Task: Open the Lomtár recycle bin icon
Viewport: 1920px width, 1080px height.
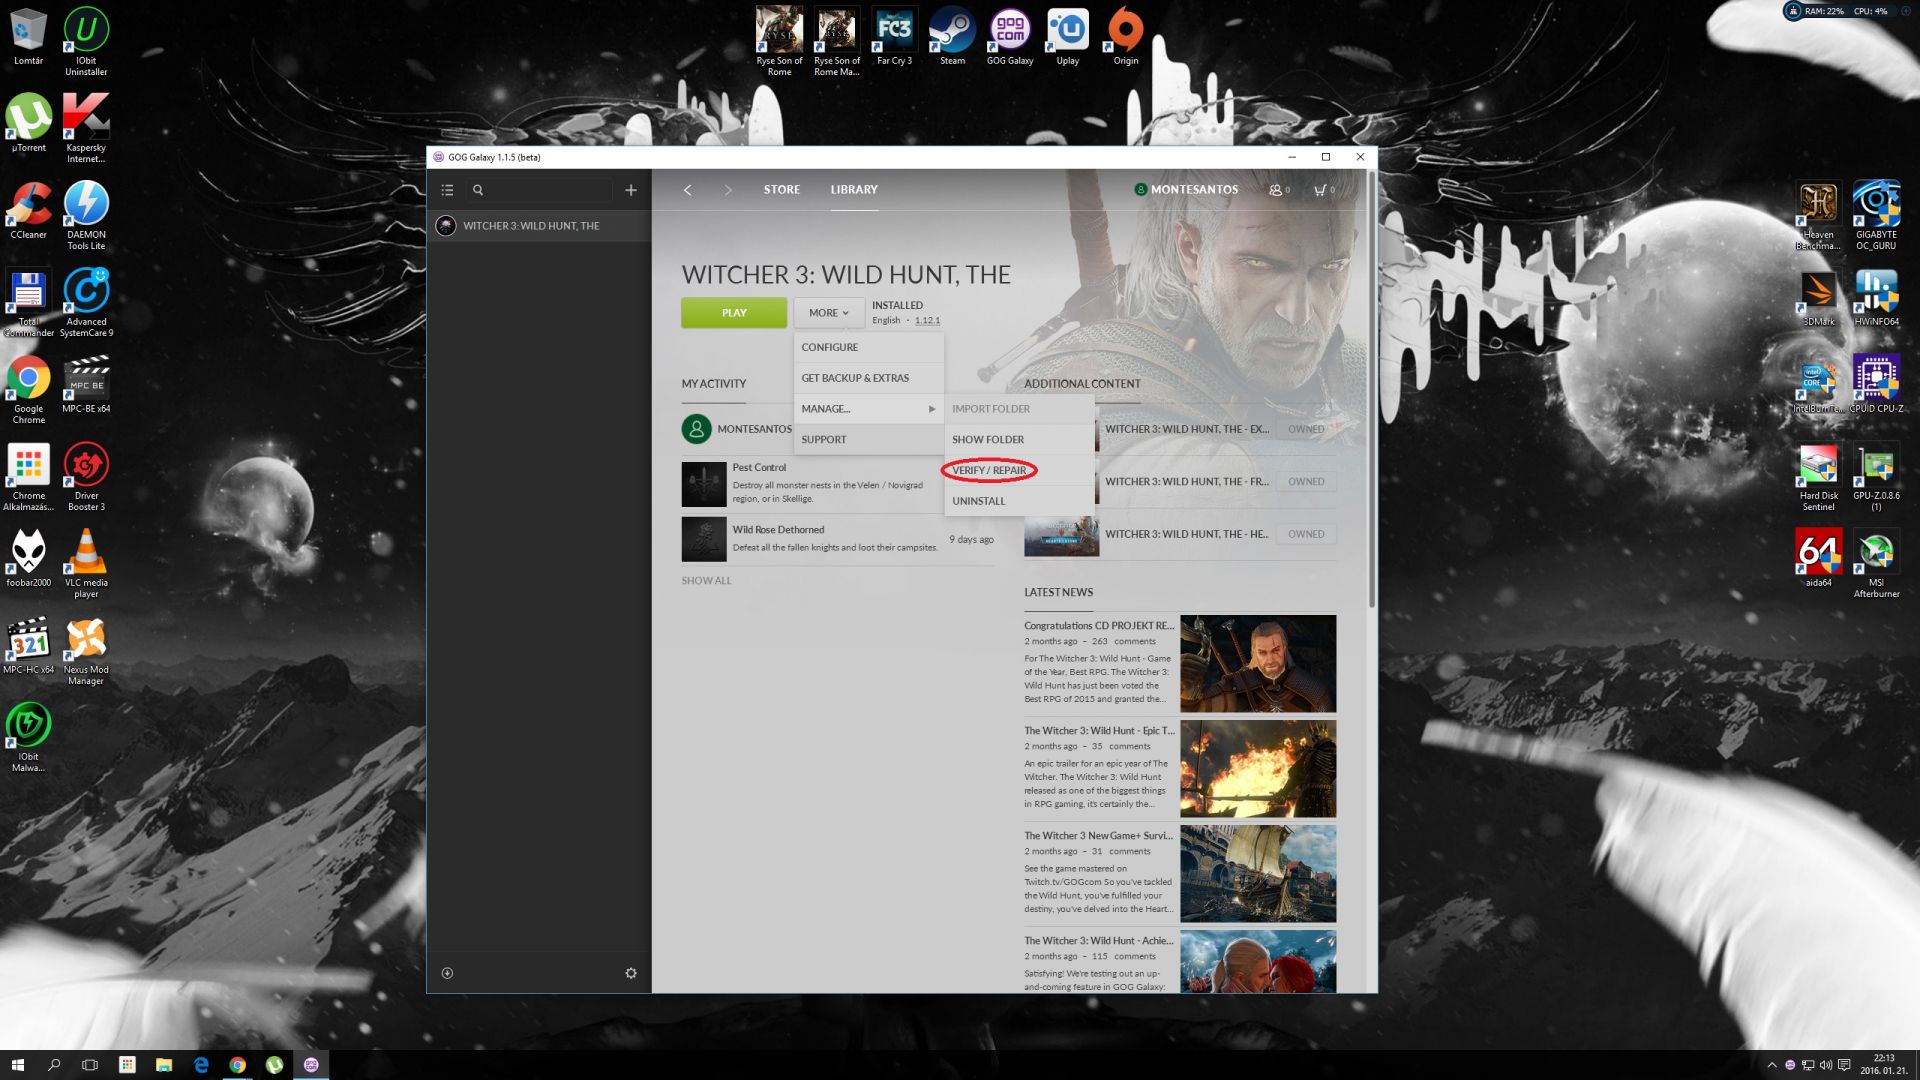Action: [x=29, y=38]
